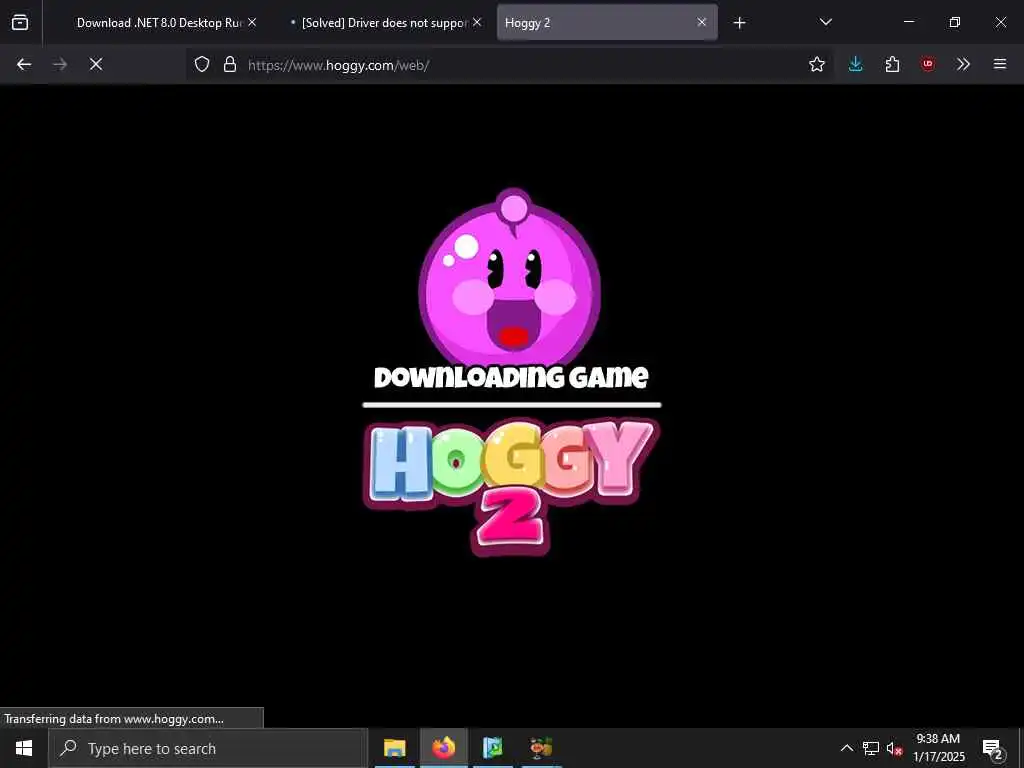Click the pink Hoggy character image
The width and height of the screenshot is (1024, 768).
(510, 278)
